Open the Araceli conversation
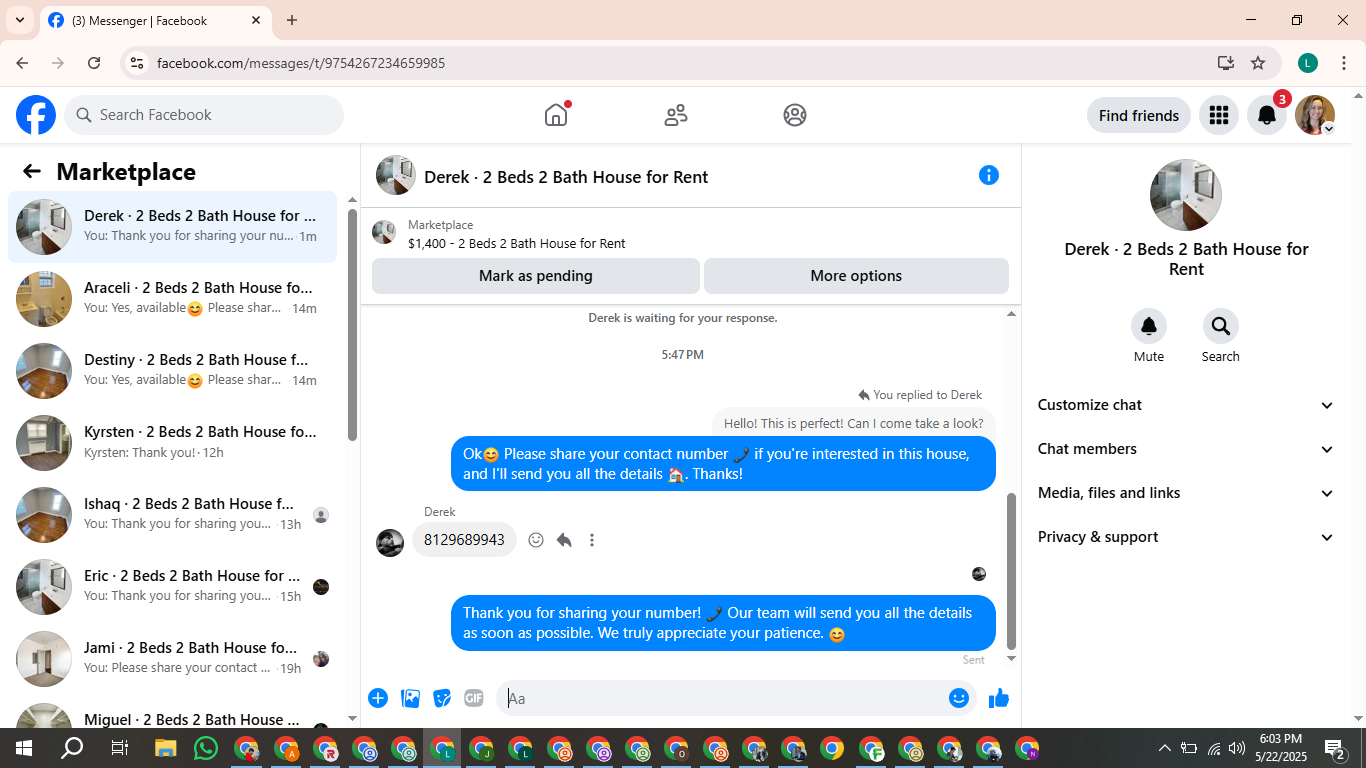Screen dimensions: 1366x768 173,299
